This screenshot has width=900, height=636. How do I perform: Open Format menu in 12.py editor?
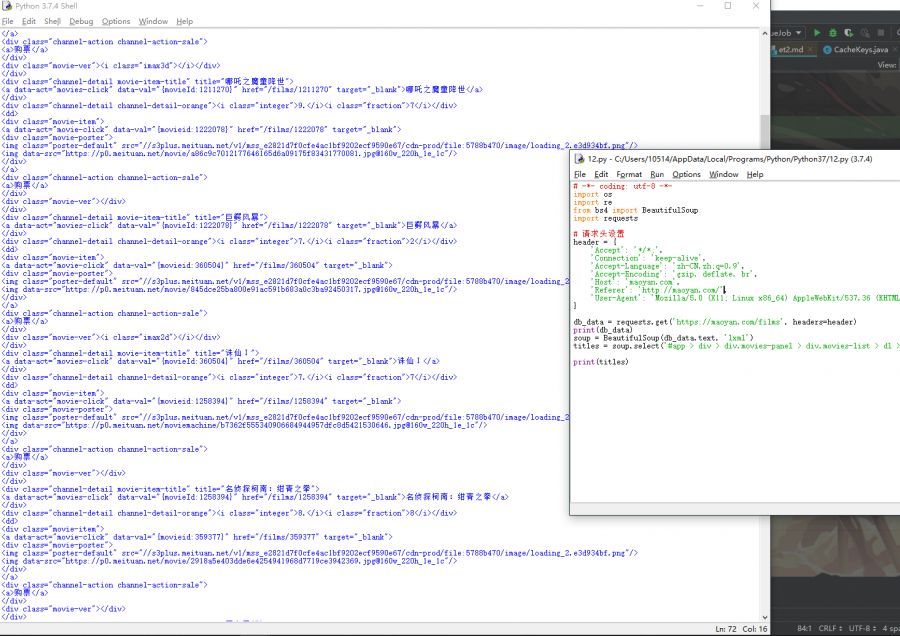(x=629, y=174)
